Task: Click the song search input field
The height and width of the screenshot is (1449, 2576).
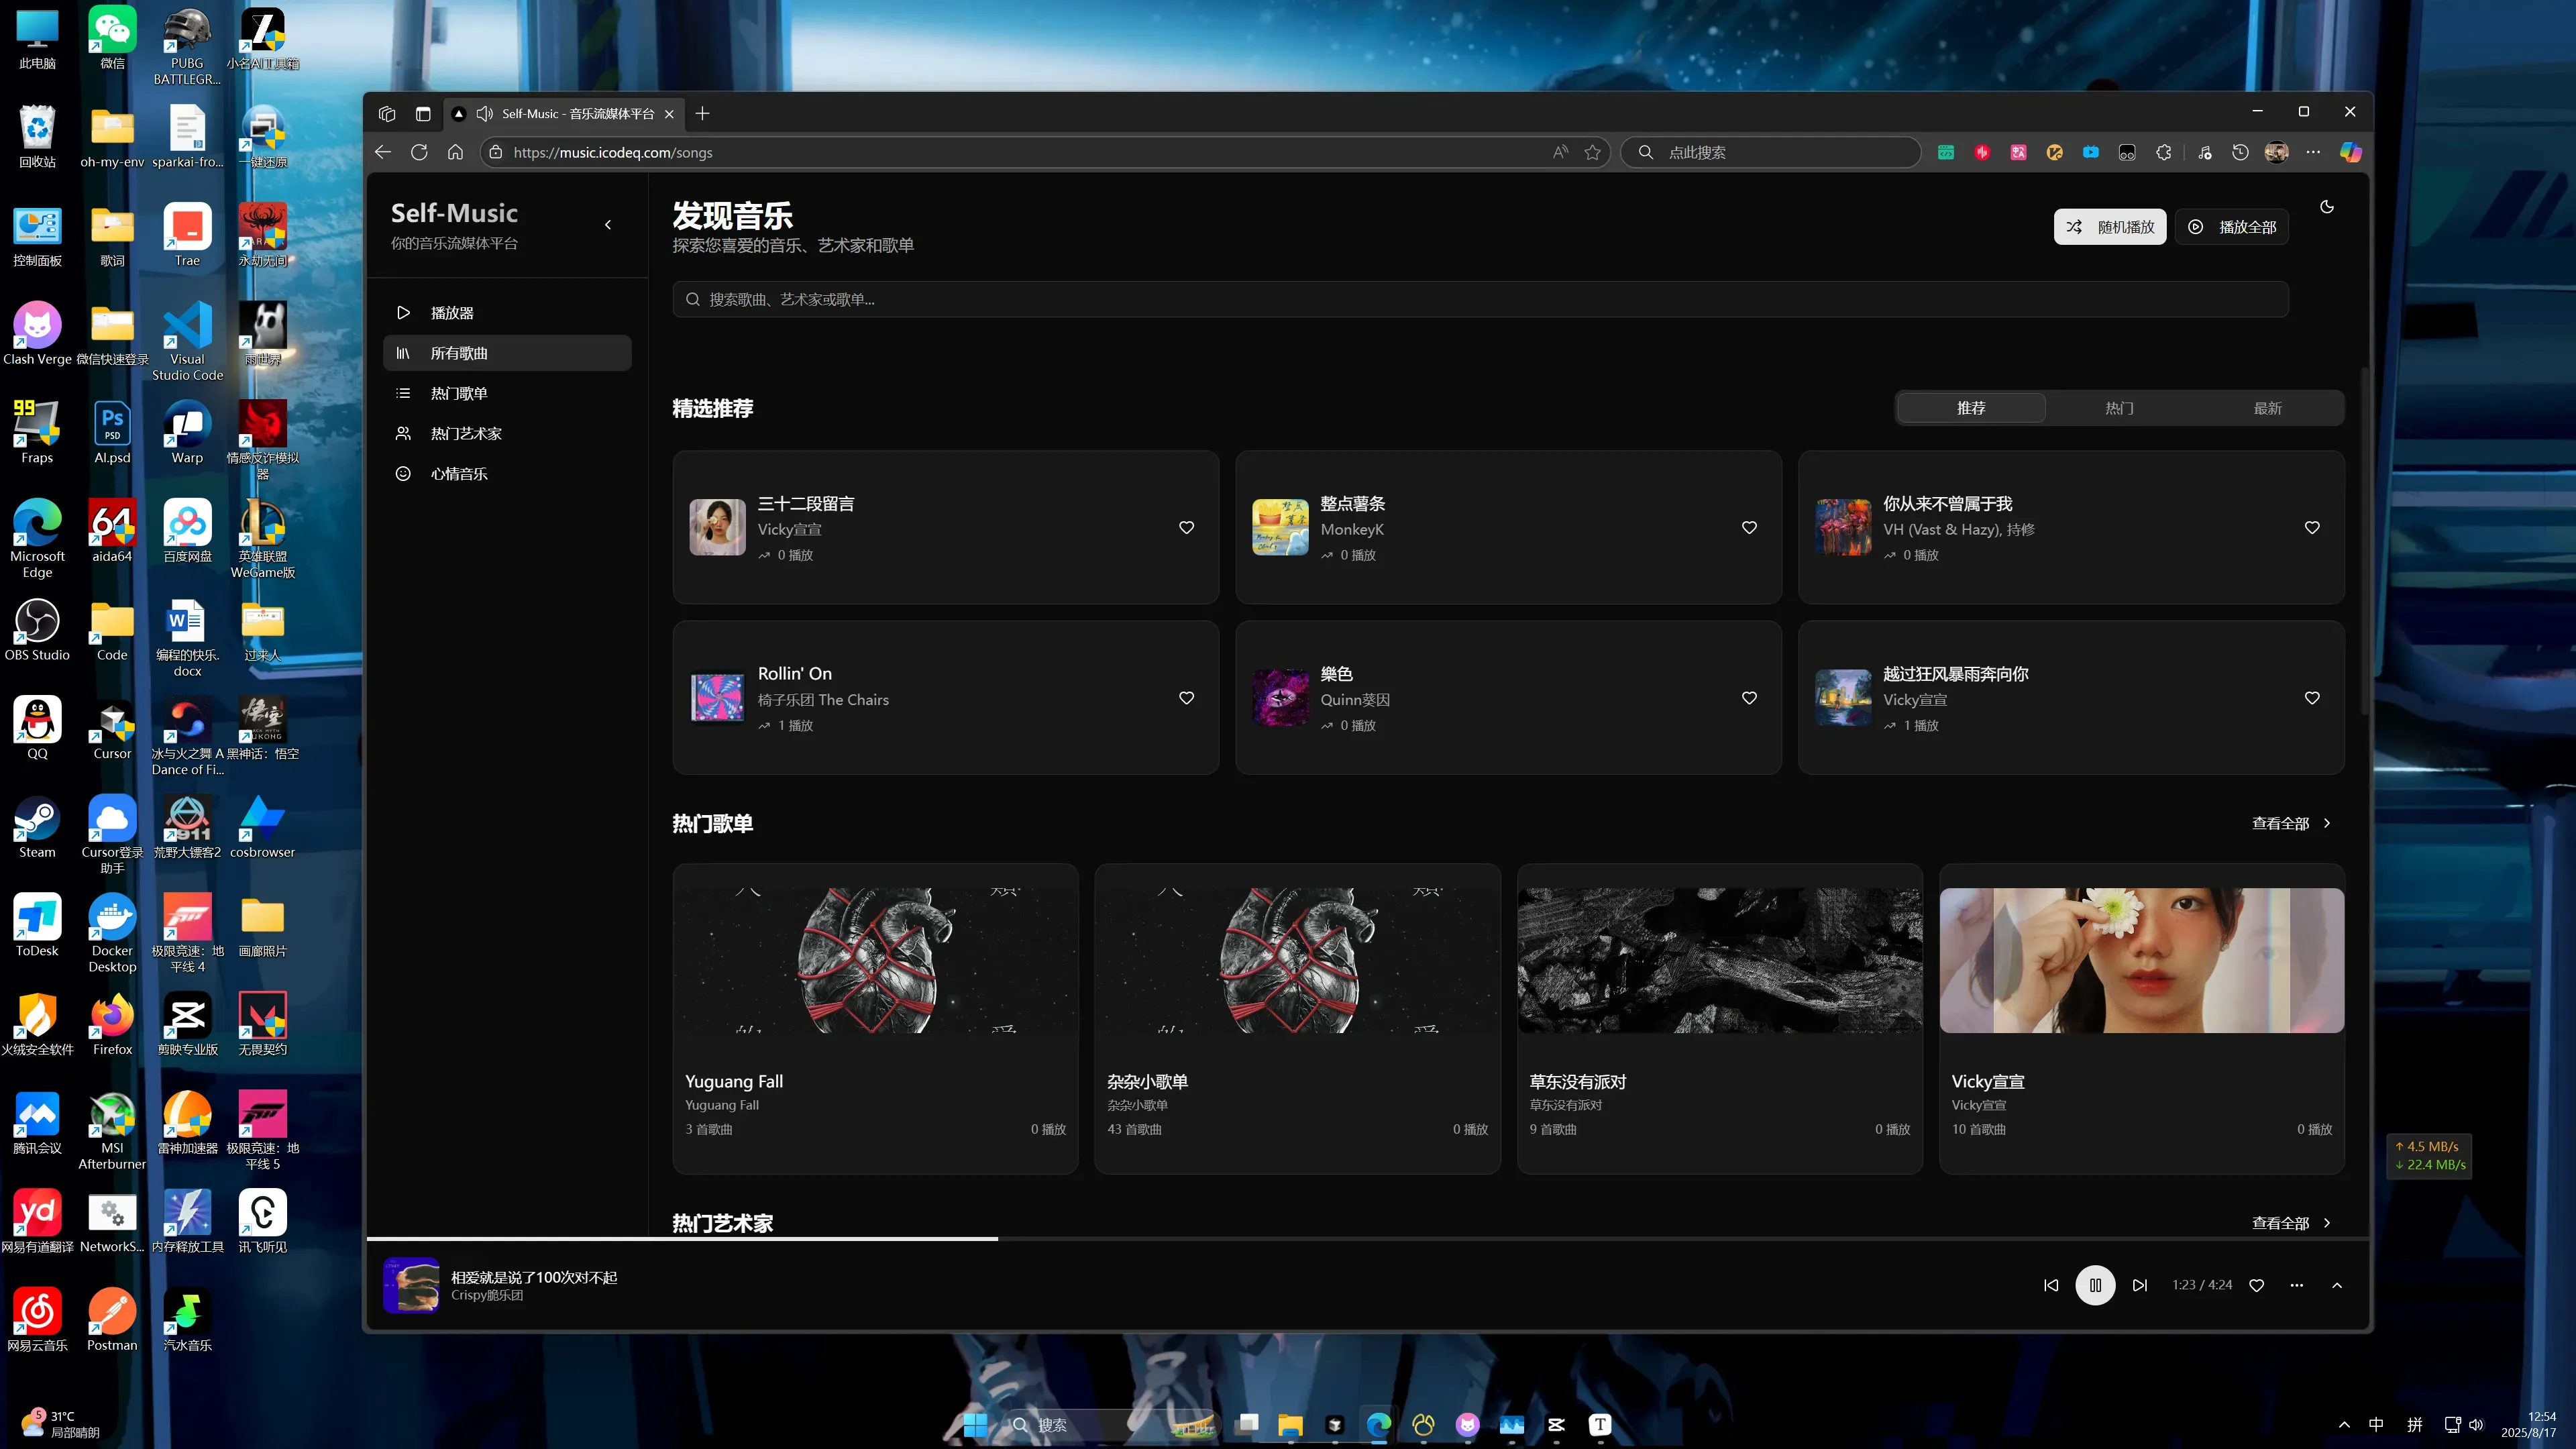Action: (1480, 299)
